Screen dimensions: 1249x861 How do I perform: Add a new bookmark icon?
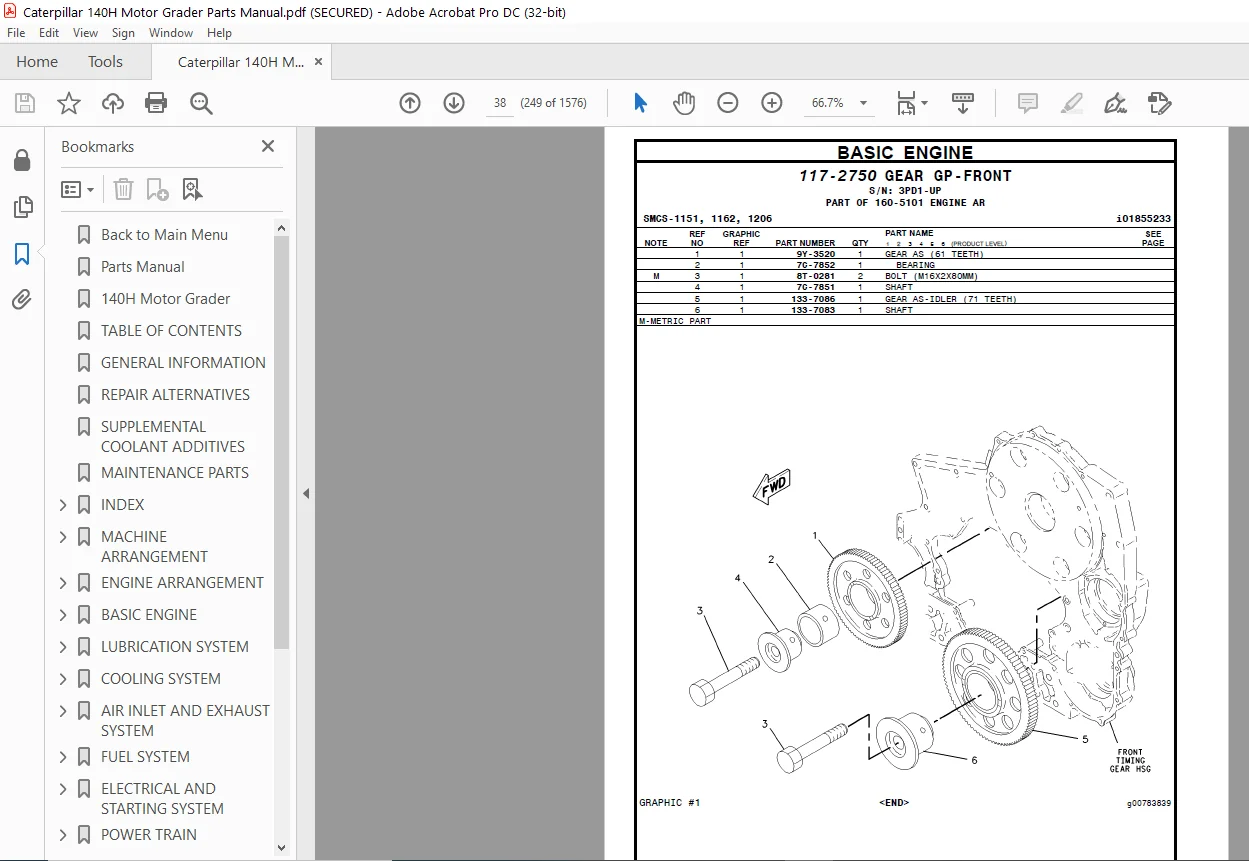click(x=157, y=189)
